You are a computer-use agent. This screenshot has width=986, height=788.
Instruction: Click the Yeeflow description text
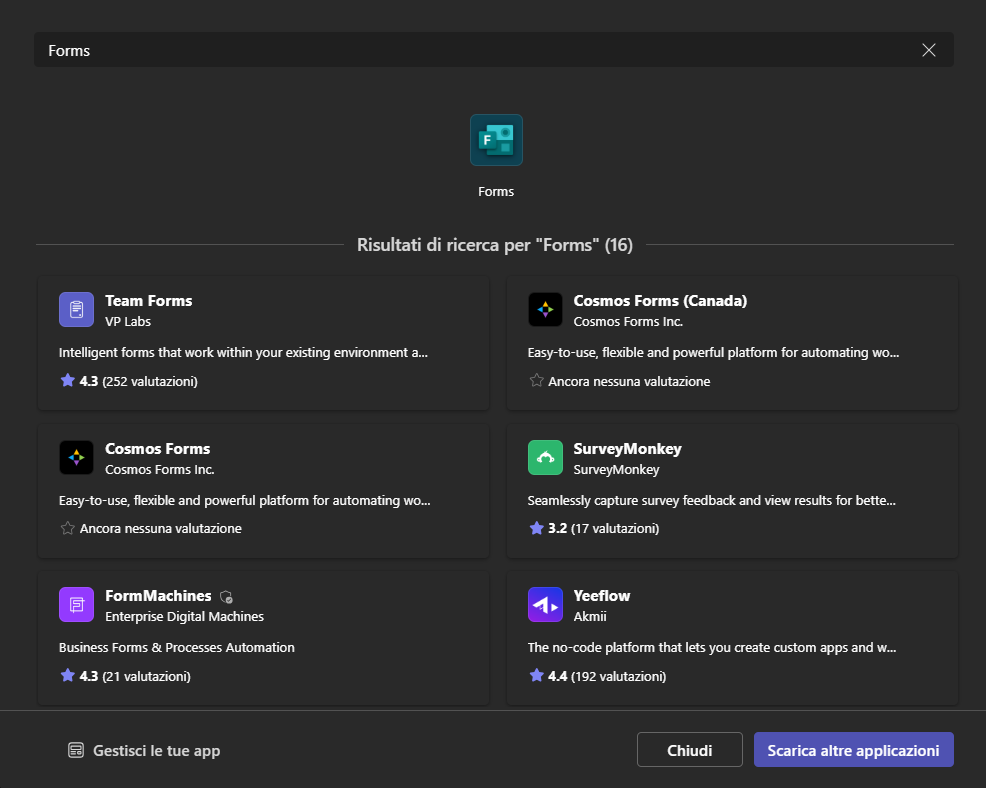(712, 647)
